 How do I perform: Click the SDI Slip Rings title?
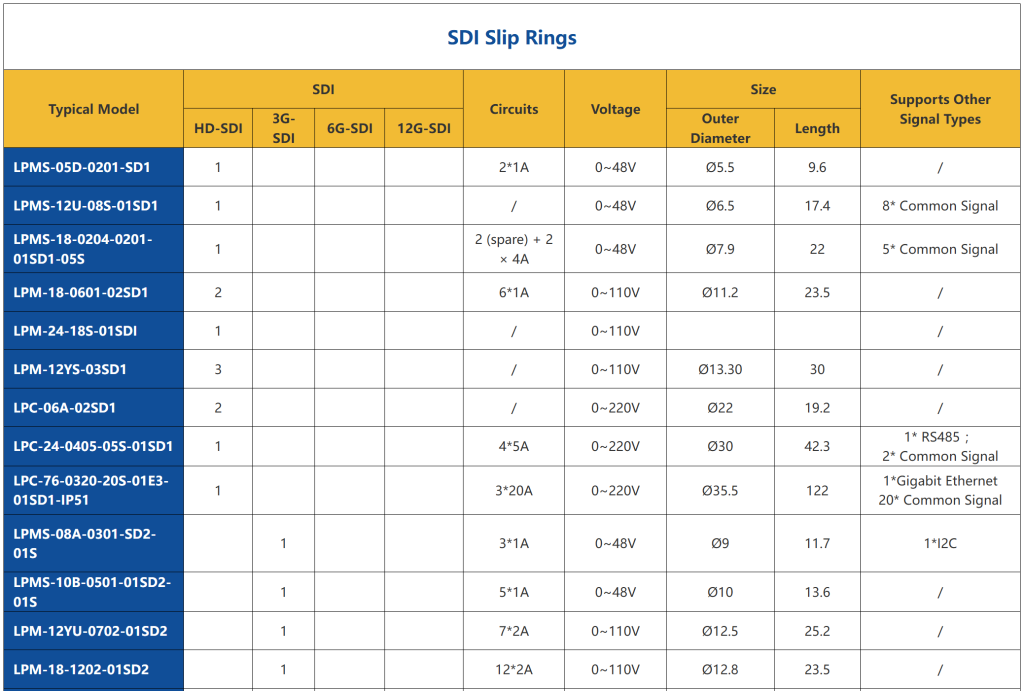[511, 38]
